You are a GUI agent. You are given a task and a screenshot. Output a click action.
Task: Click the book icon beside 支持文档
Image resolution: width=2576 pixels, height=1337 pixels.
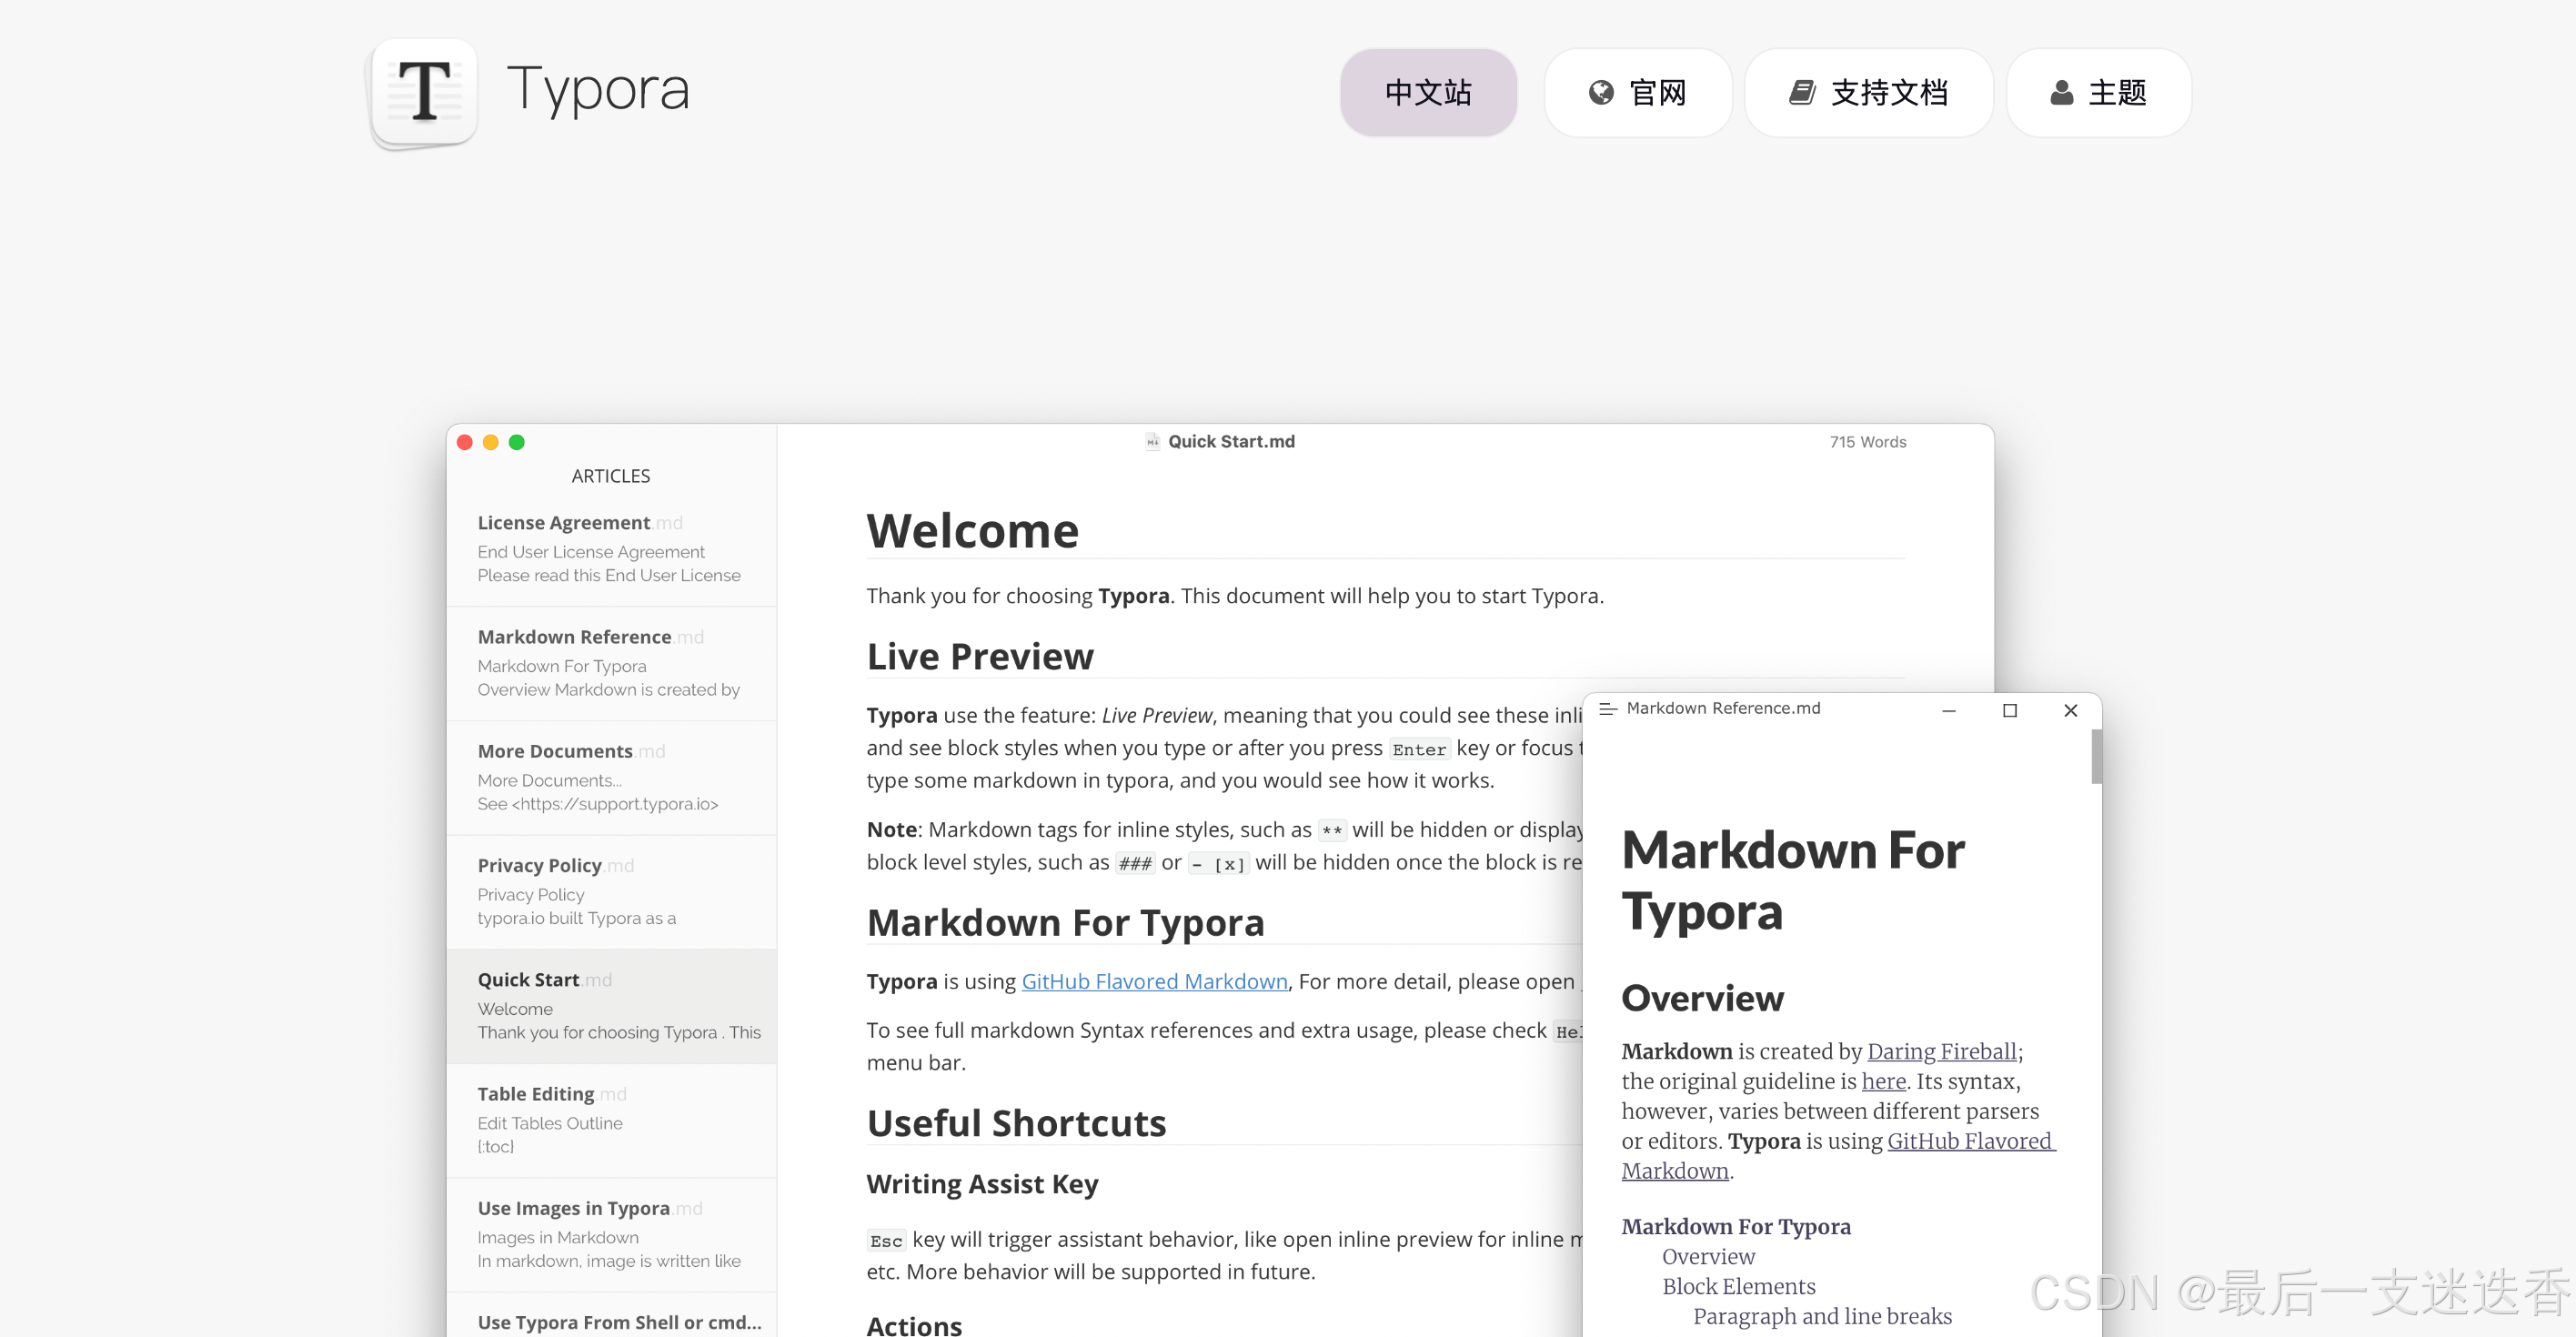pyautogui.click(x=1802, y=92)
